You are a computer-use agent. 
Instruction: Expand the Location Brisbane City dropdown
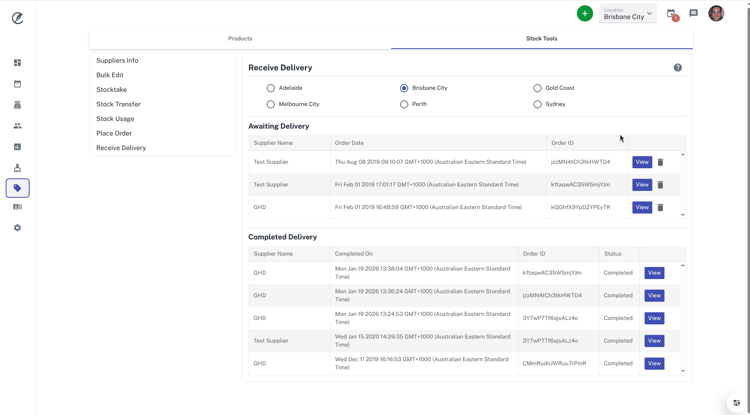point(628,14)
